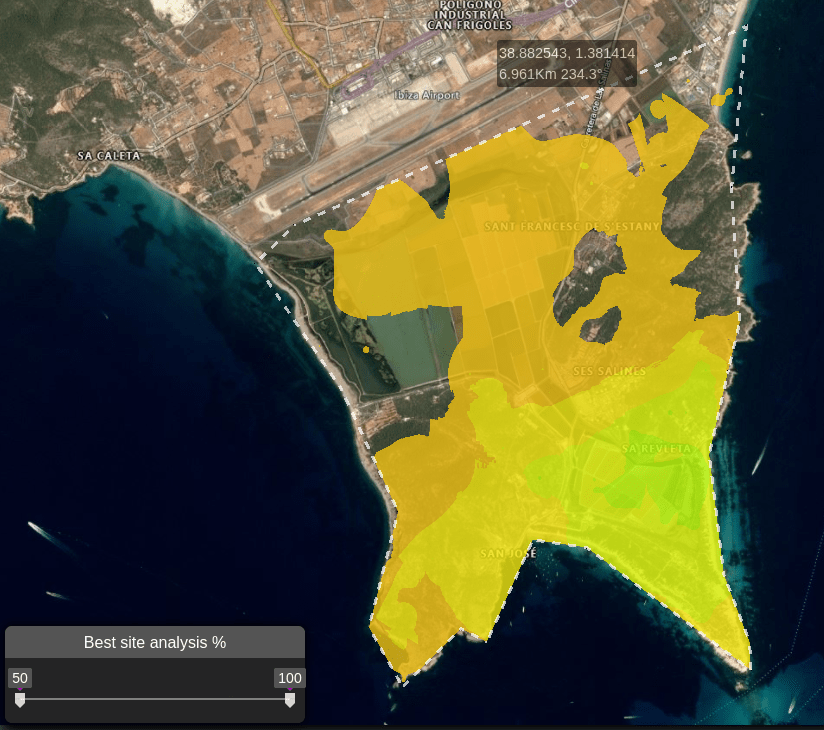The width and height of the screenshot is (824, 730).
Task: Click the left slider handle at 50
Action: (20, 700)
